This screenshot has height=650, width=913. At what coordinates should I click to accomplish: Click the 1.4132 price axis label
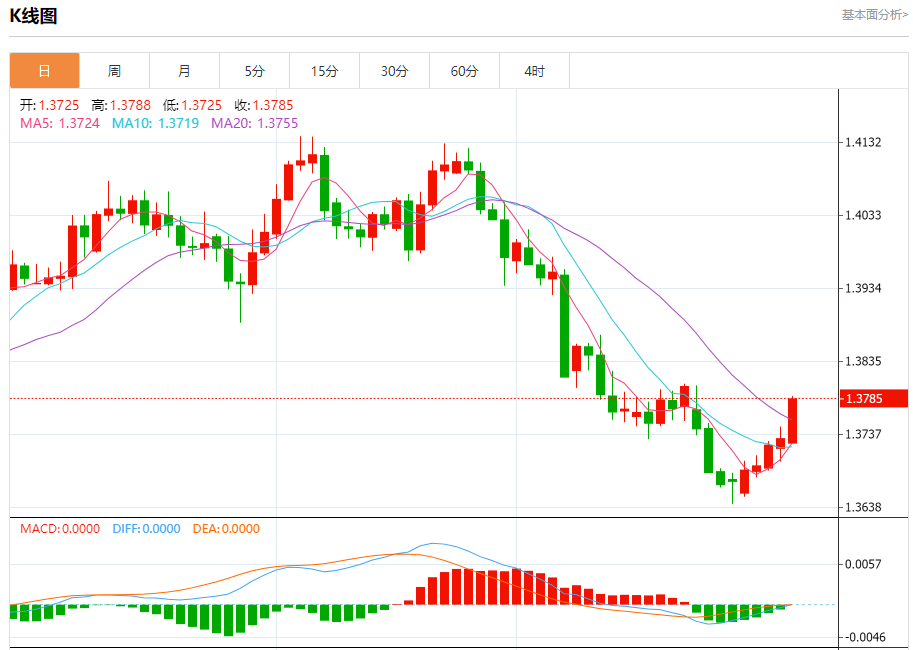864,143
